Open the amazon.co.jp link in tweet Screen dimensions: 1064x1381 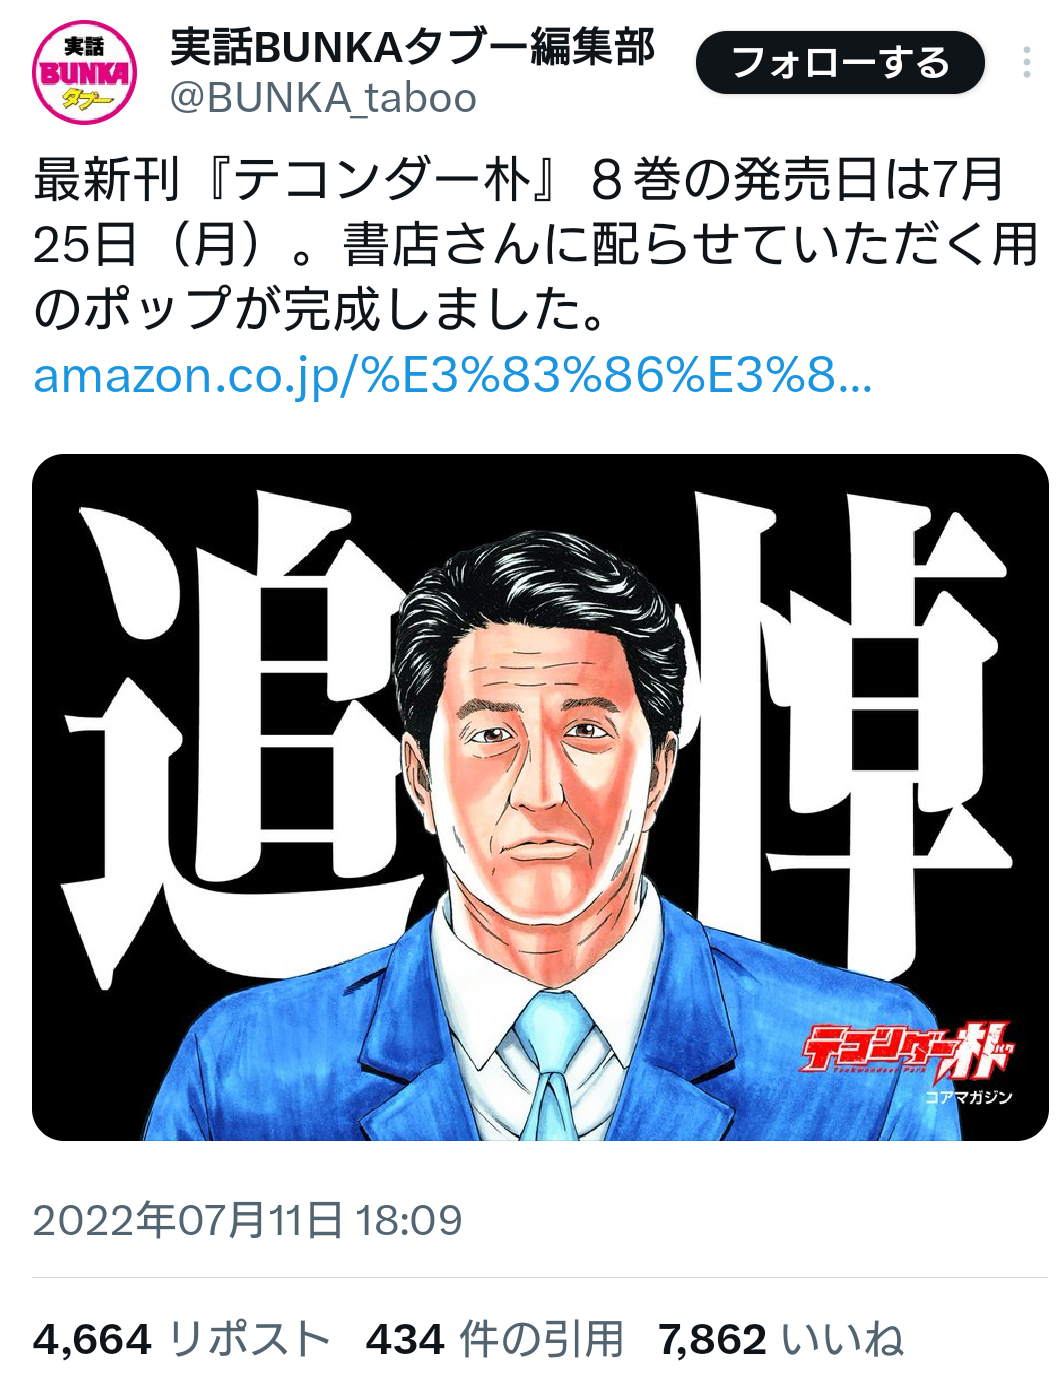453,376
